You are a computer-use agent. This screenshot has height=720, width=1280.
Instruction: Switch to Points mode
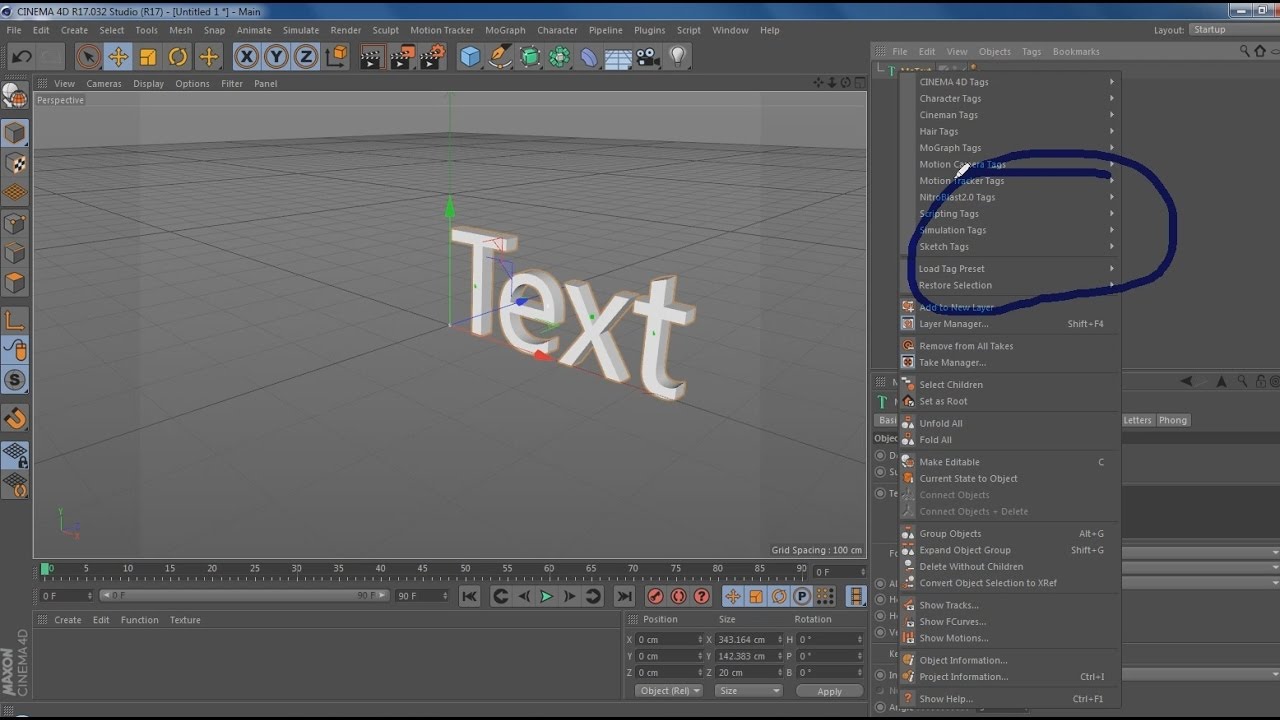pyautogui.click(x=15, y=223)
